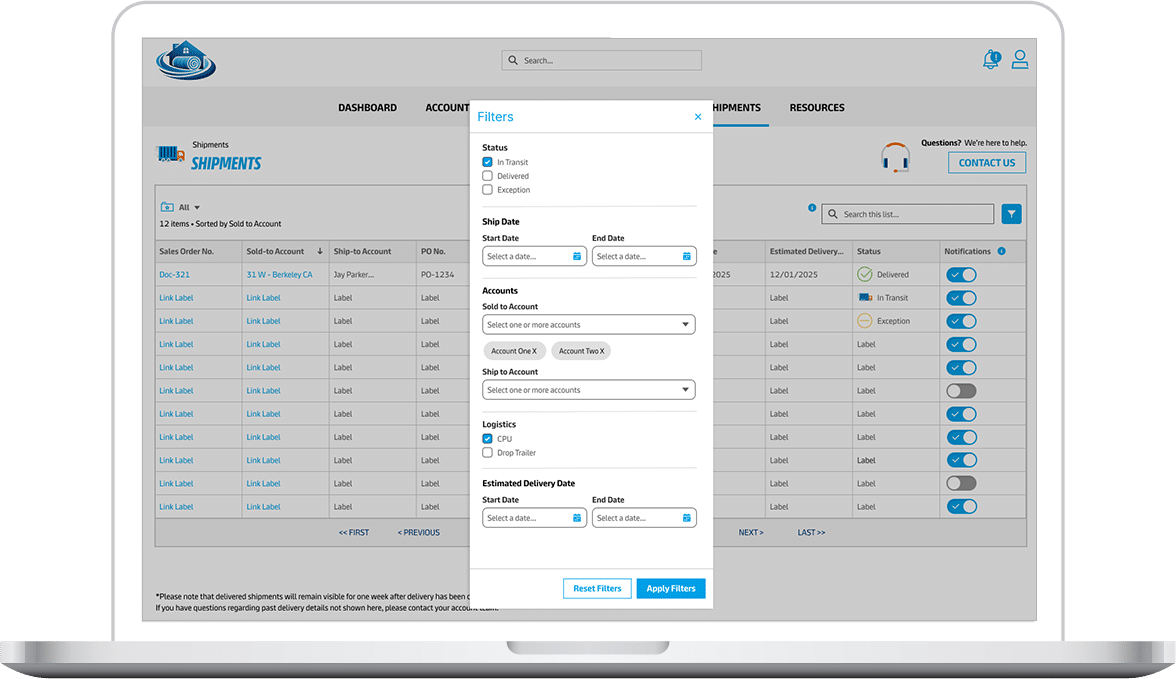Click the company house logo
Viewport: 1176px width, 679px height.
186,61
